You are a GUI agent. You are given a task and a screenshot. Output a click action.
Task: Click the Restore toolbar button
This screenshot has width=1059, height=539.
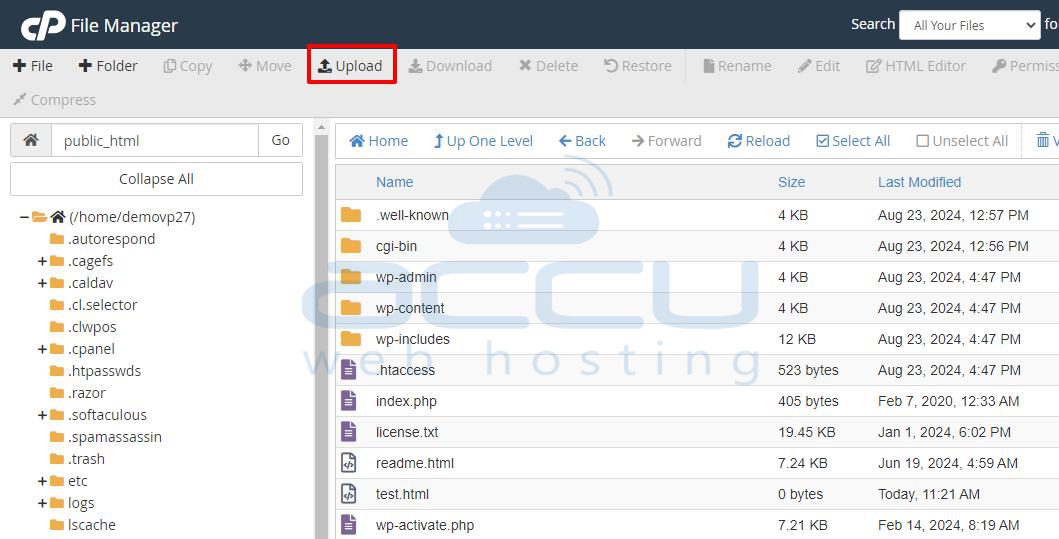(x=638, y=66)
